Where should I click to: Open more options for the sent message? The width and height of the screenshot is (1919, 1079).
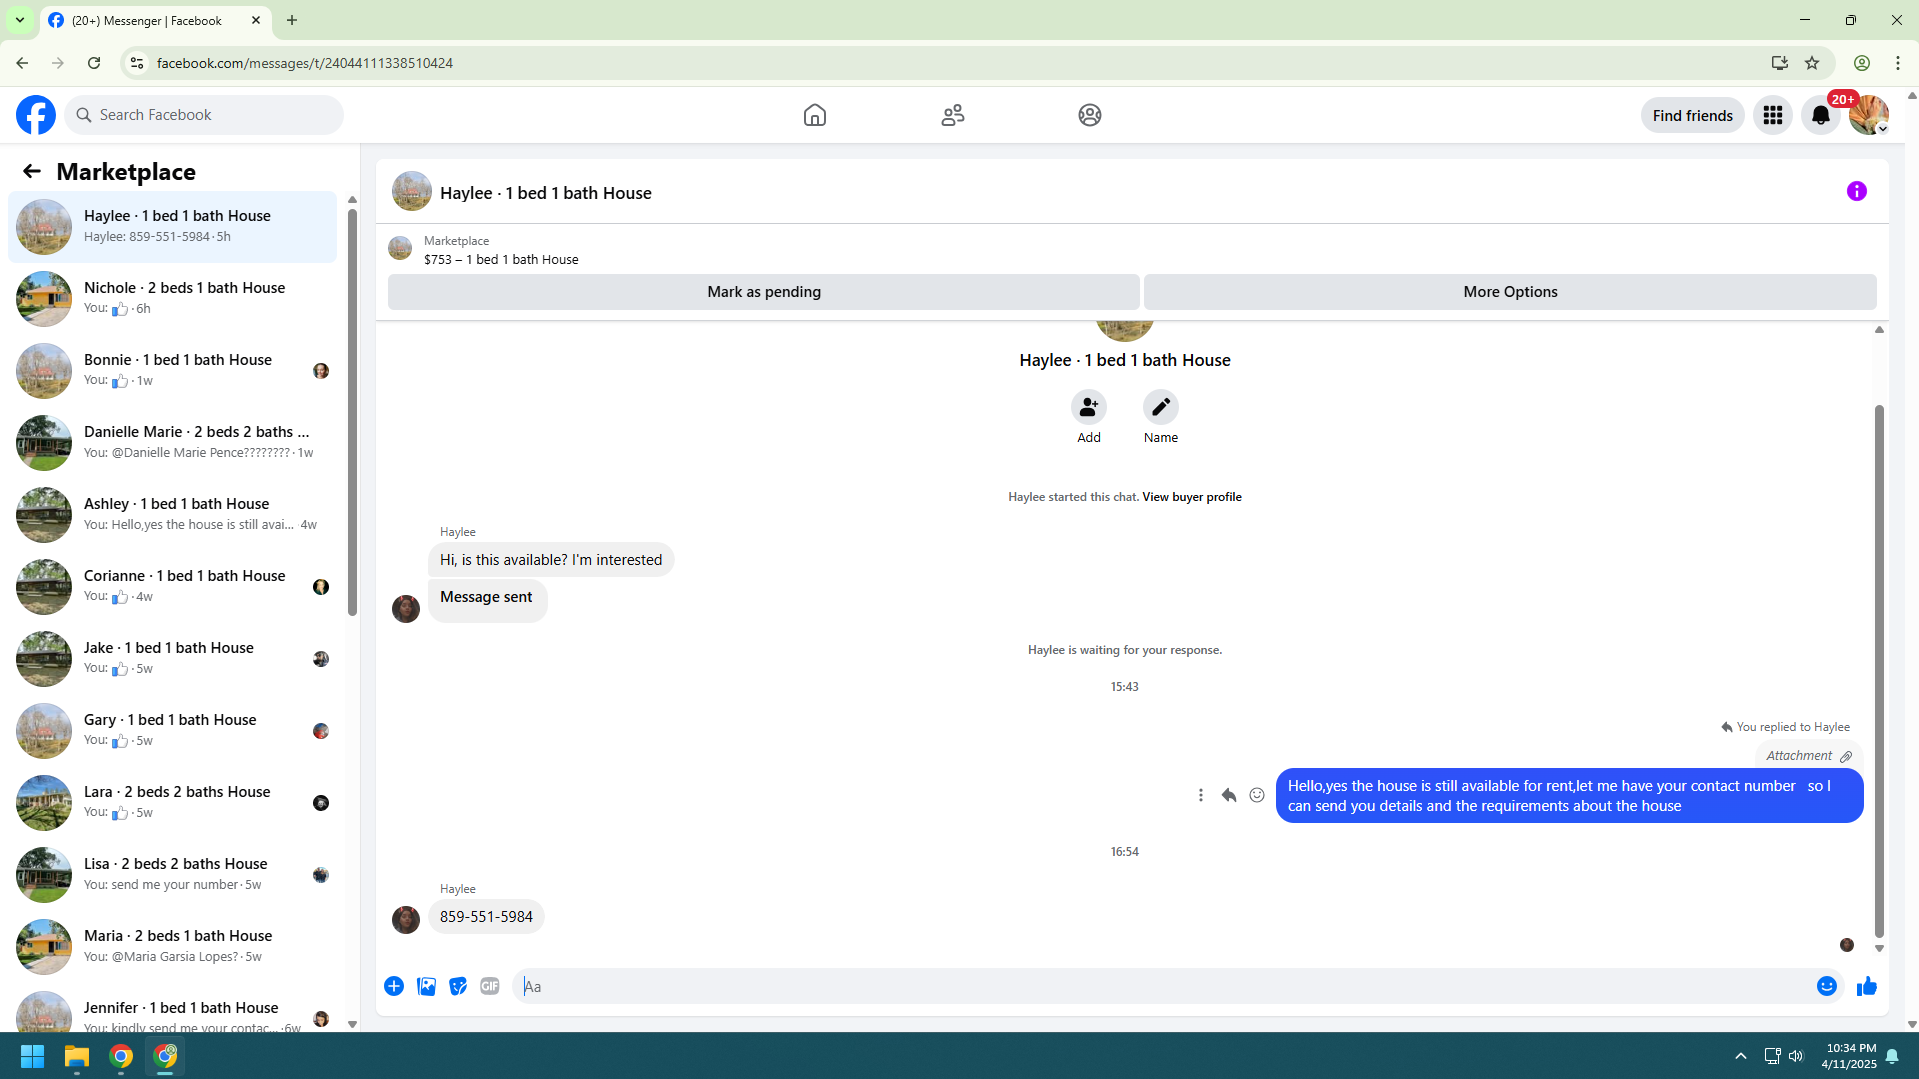(x=1201, y=795)
